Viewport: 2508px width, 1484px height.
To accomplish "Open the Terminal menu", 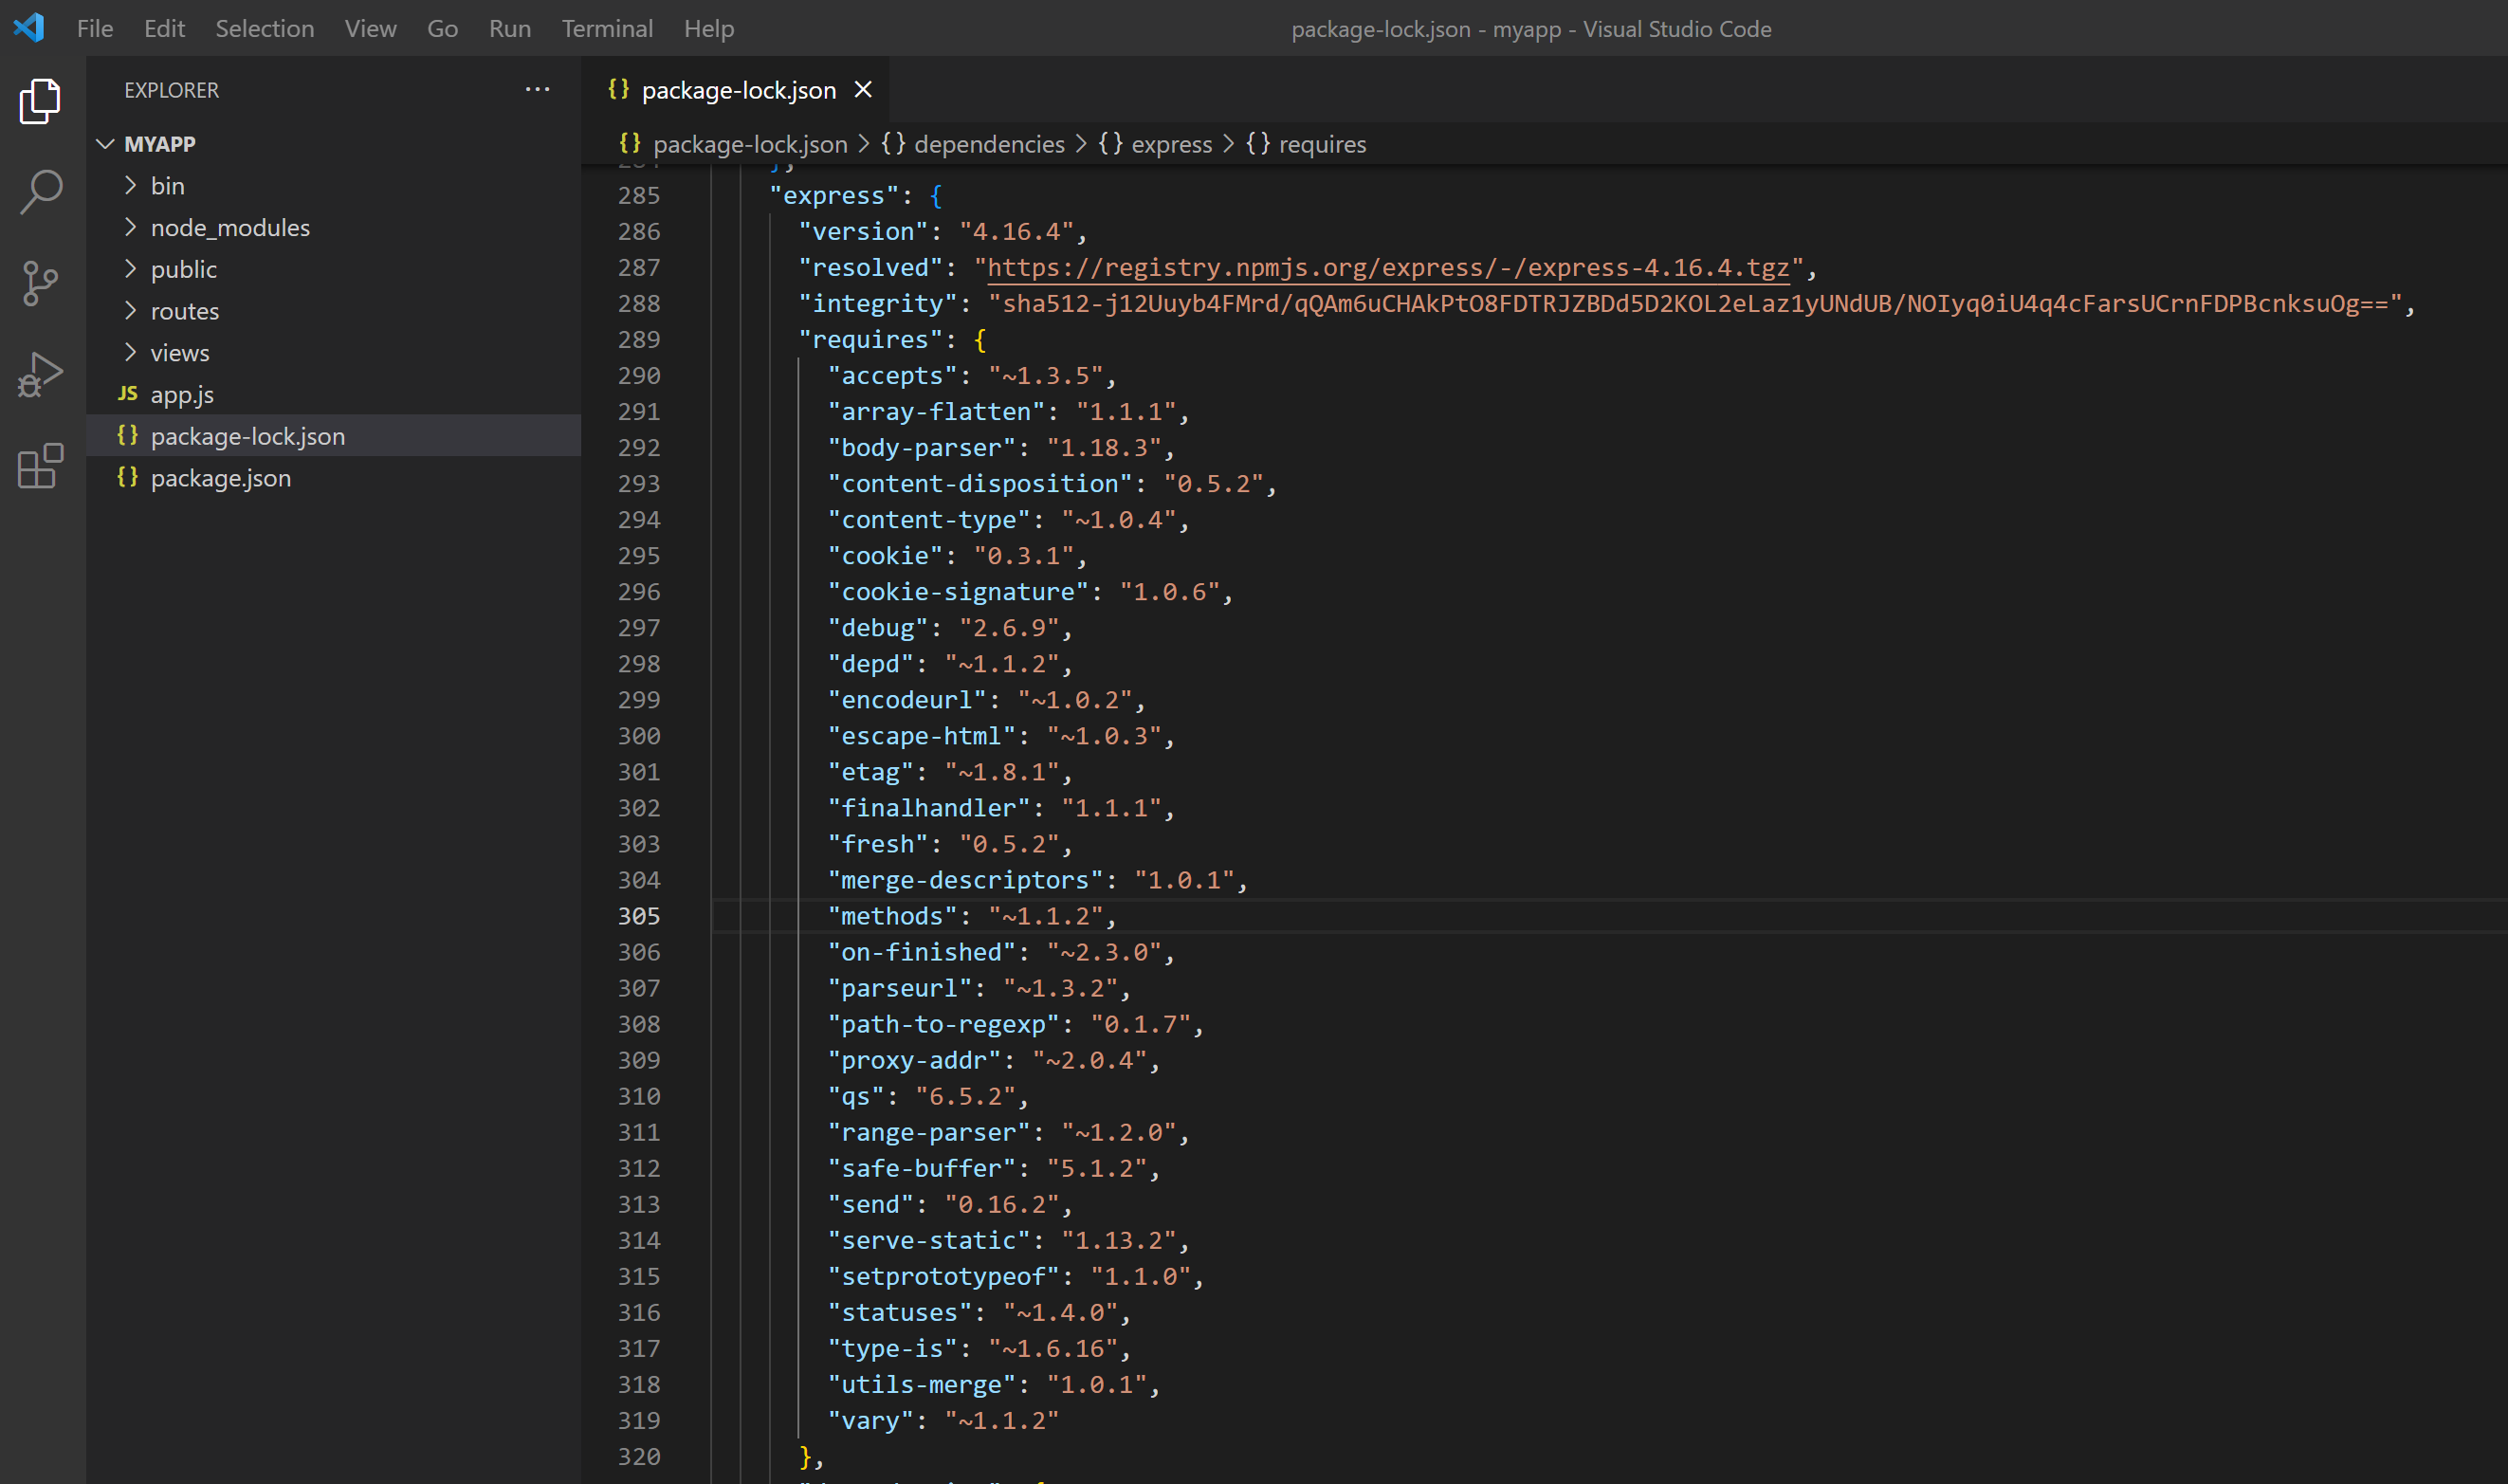I will 607,28.
